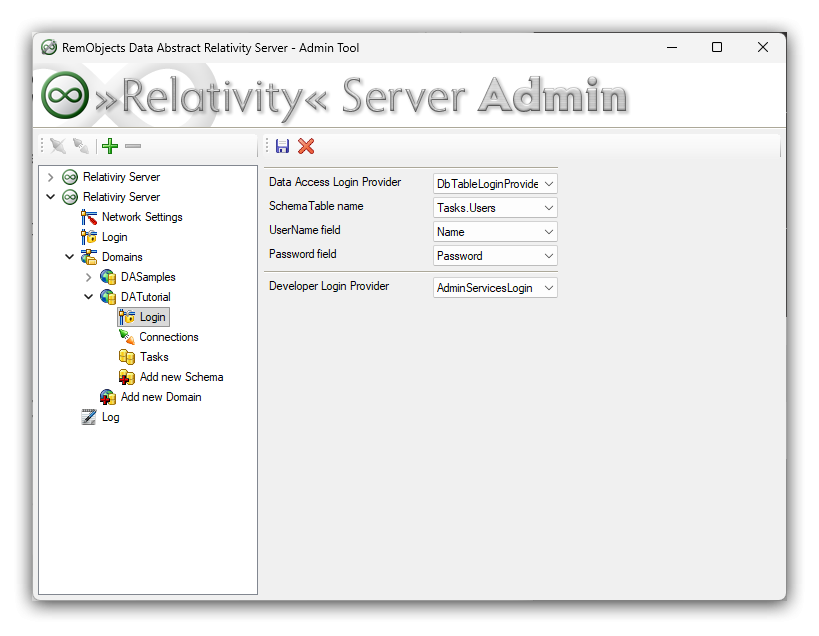Click the infinity icon of the collapsed Relativiry Server

click(x=70, y=177)
